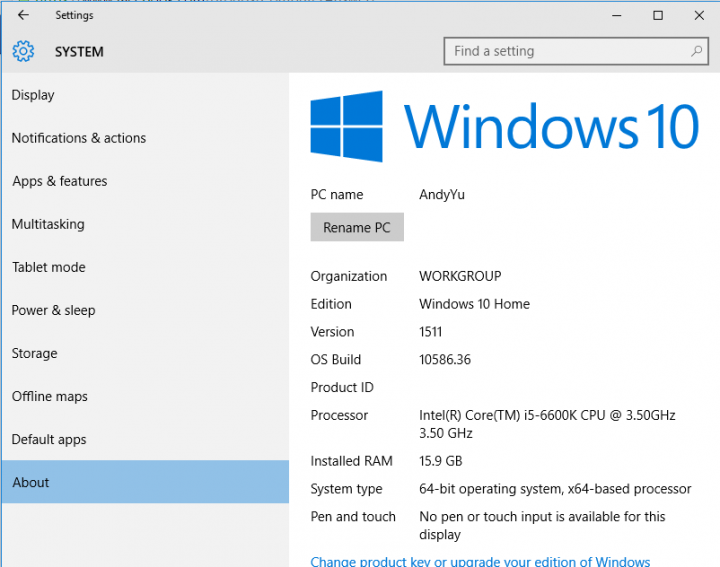Click the System type label
This screenshot has height=567, width=720.
pyautogui.click(x=346, y=489)
